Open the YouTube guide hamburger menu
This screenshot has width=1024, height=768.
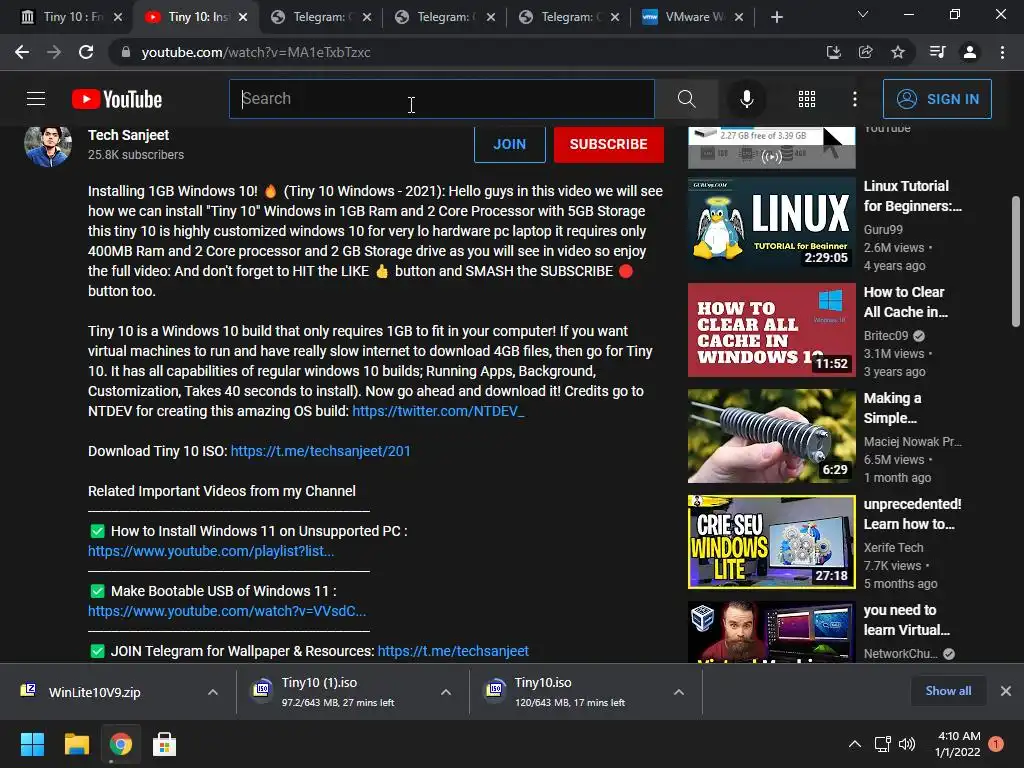click(36, 99)
